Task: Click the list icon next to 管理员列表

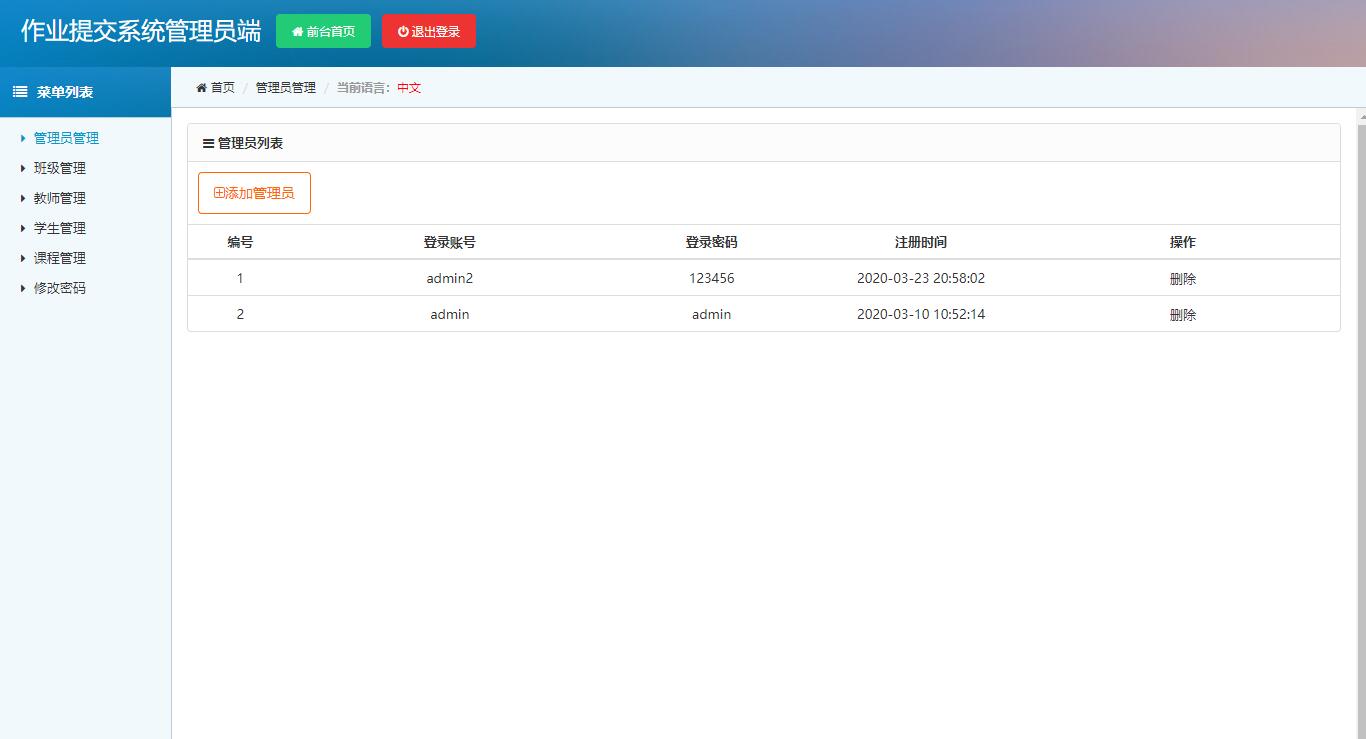Action: tap(206, 142)
